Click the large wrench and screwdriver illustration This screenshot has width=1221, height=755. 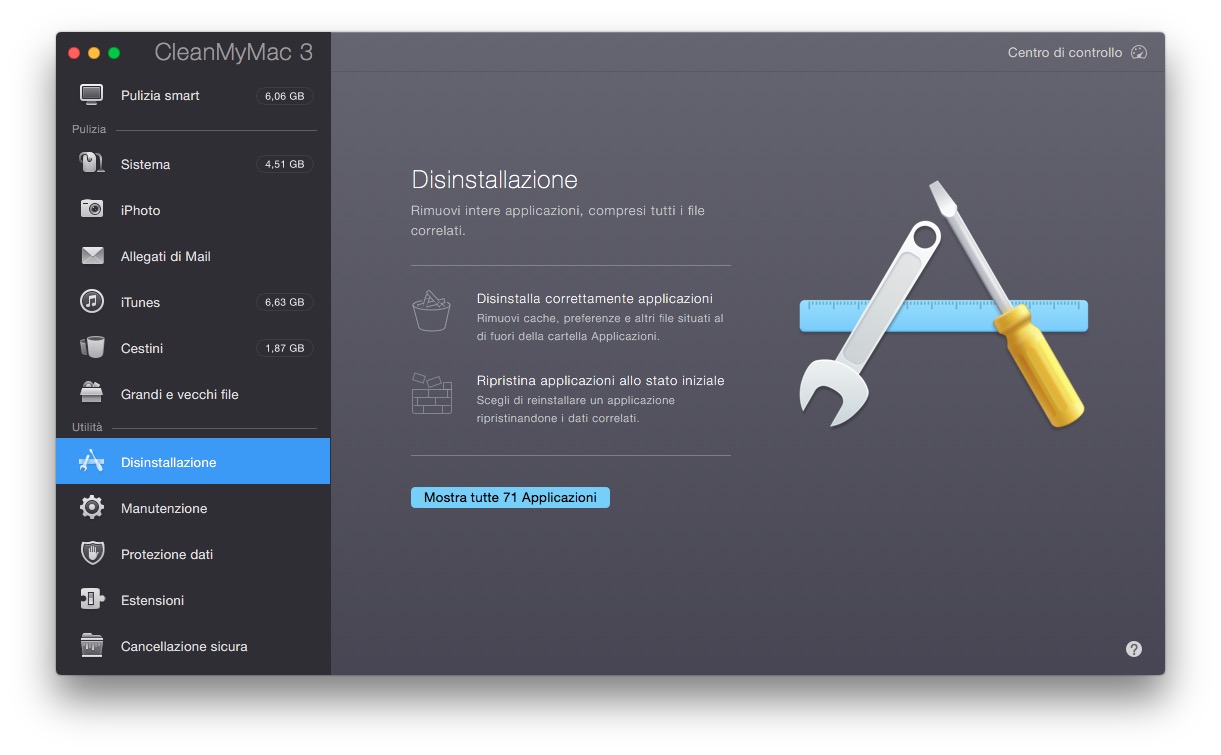click(943, 304)
